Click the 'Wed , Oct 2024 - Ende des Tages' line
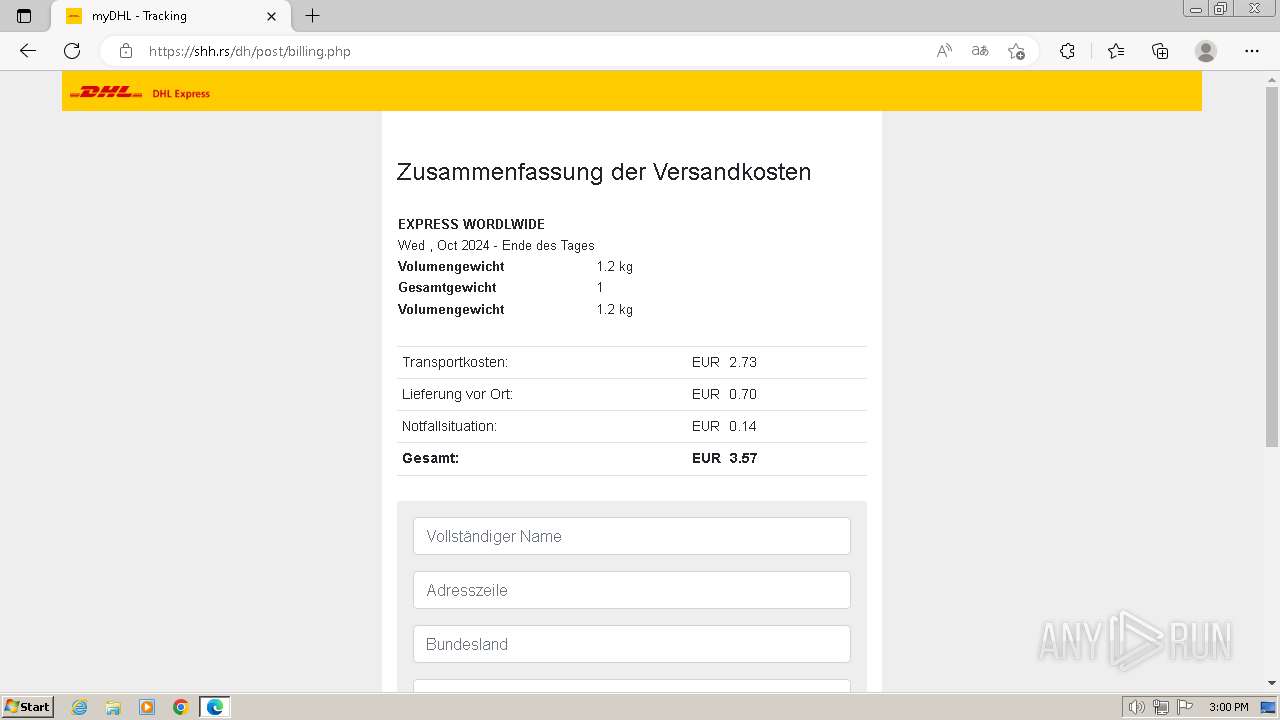The image size is (1280, 720). coord(496,245)
